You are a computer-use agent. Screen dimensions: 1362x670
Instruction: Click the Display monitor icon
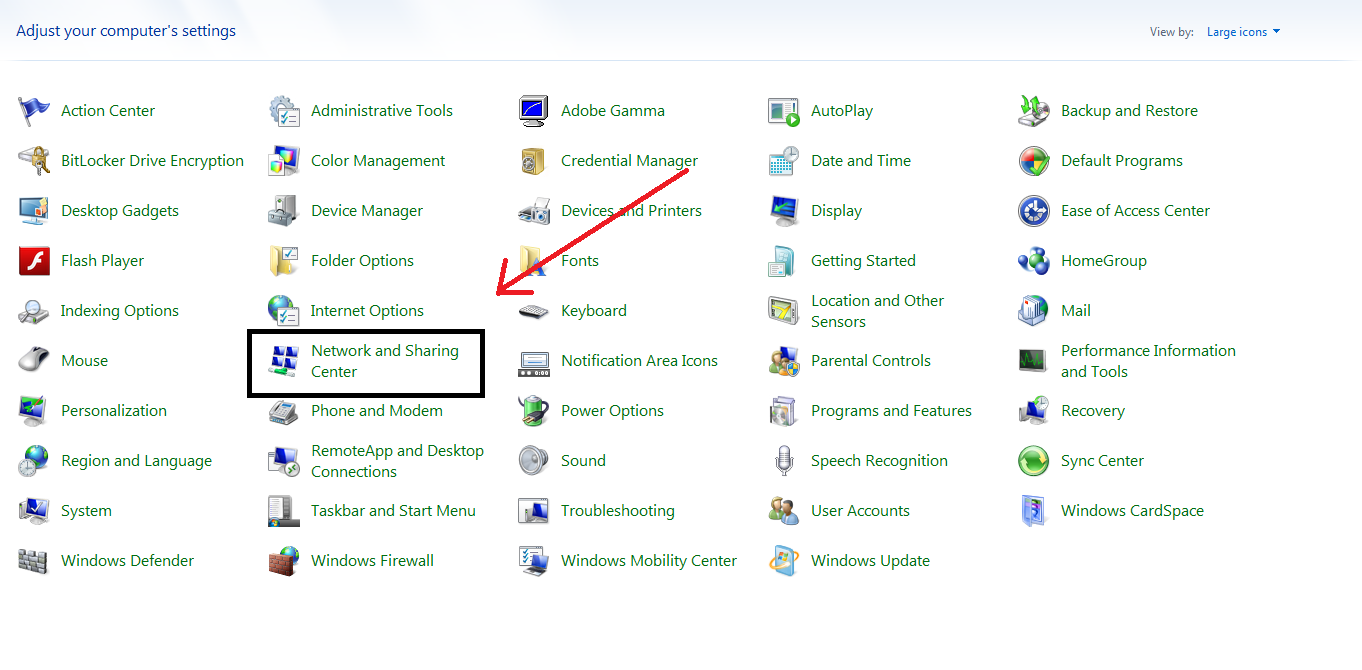(x=784, y=211)
